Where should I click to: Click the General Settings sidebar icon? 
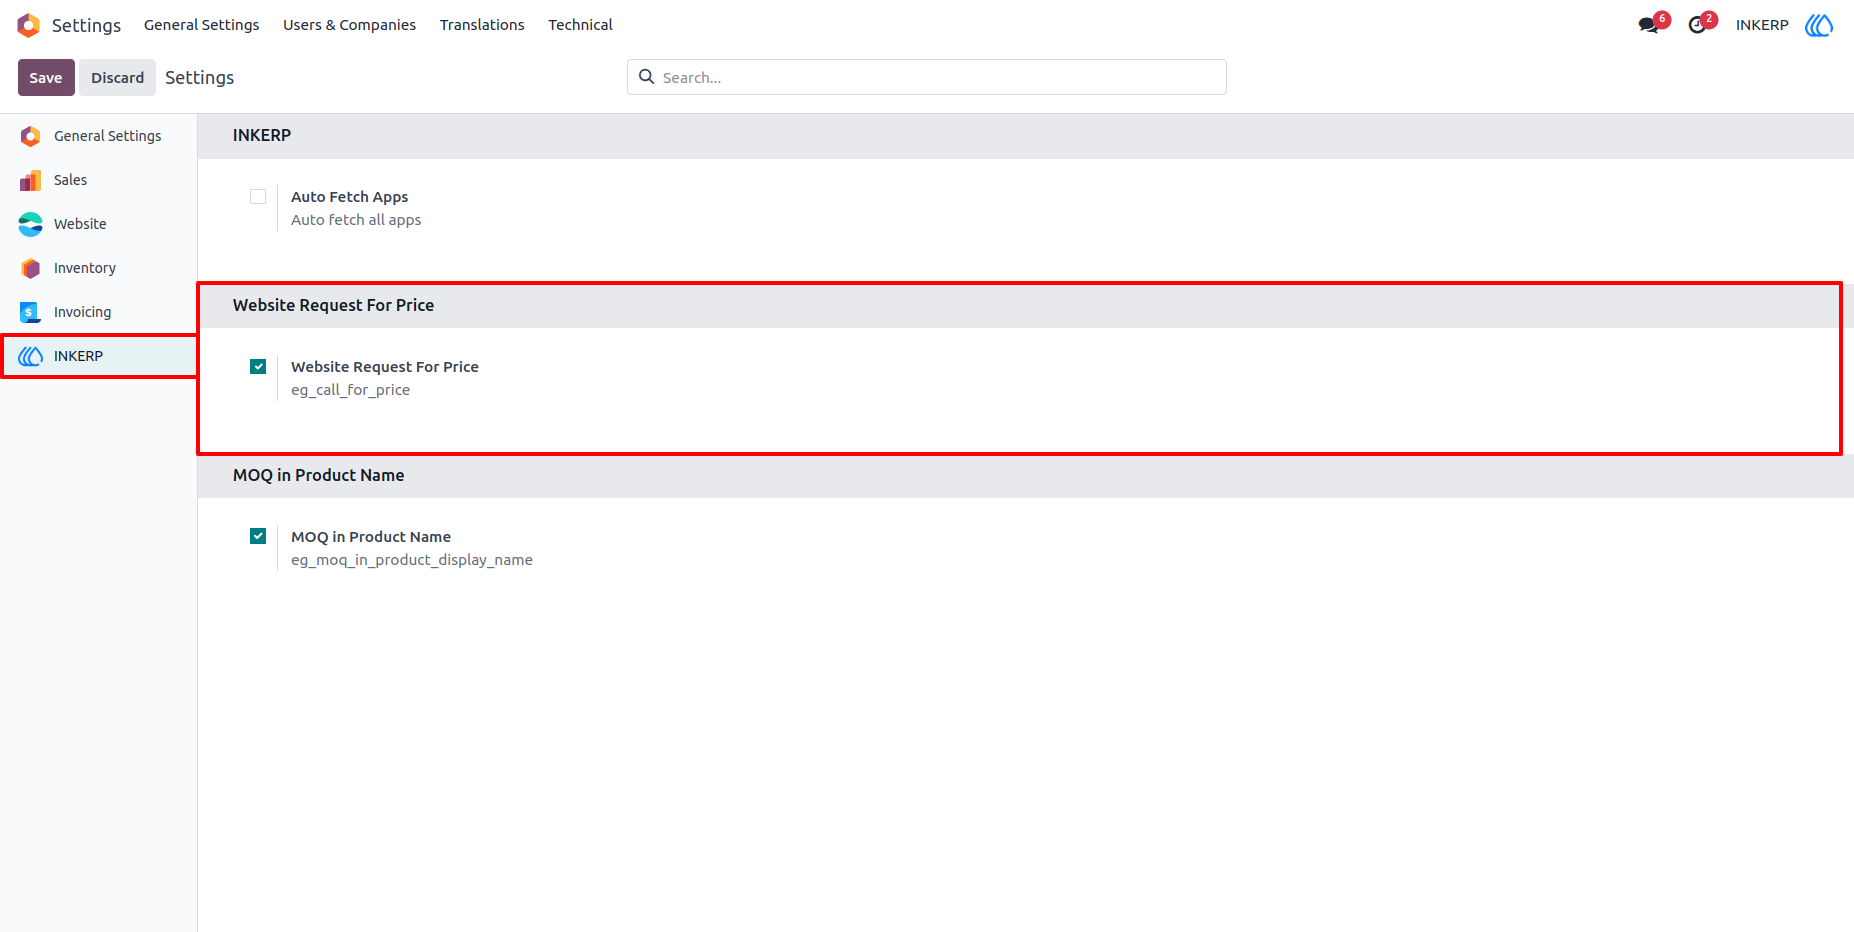(31, 136)
